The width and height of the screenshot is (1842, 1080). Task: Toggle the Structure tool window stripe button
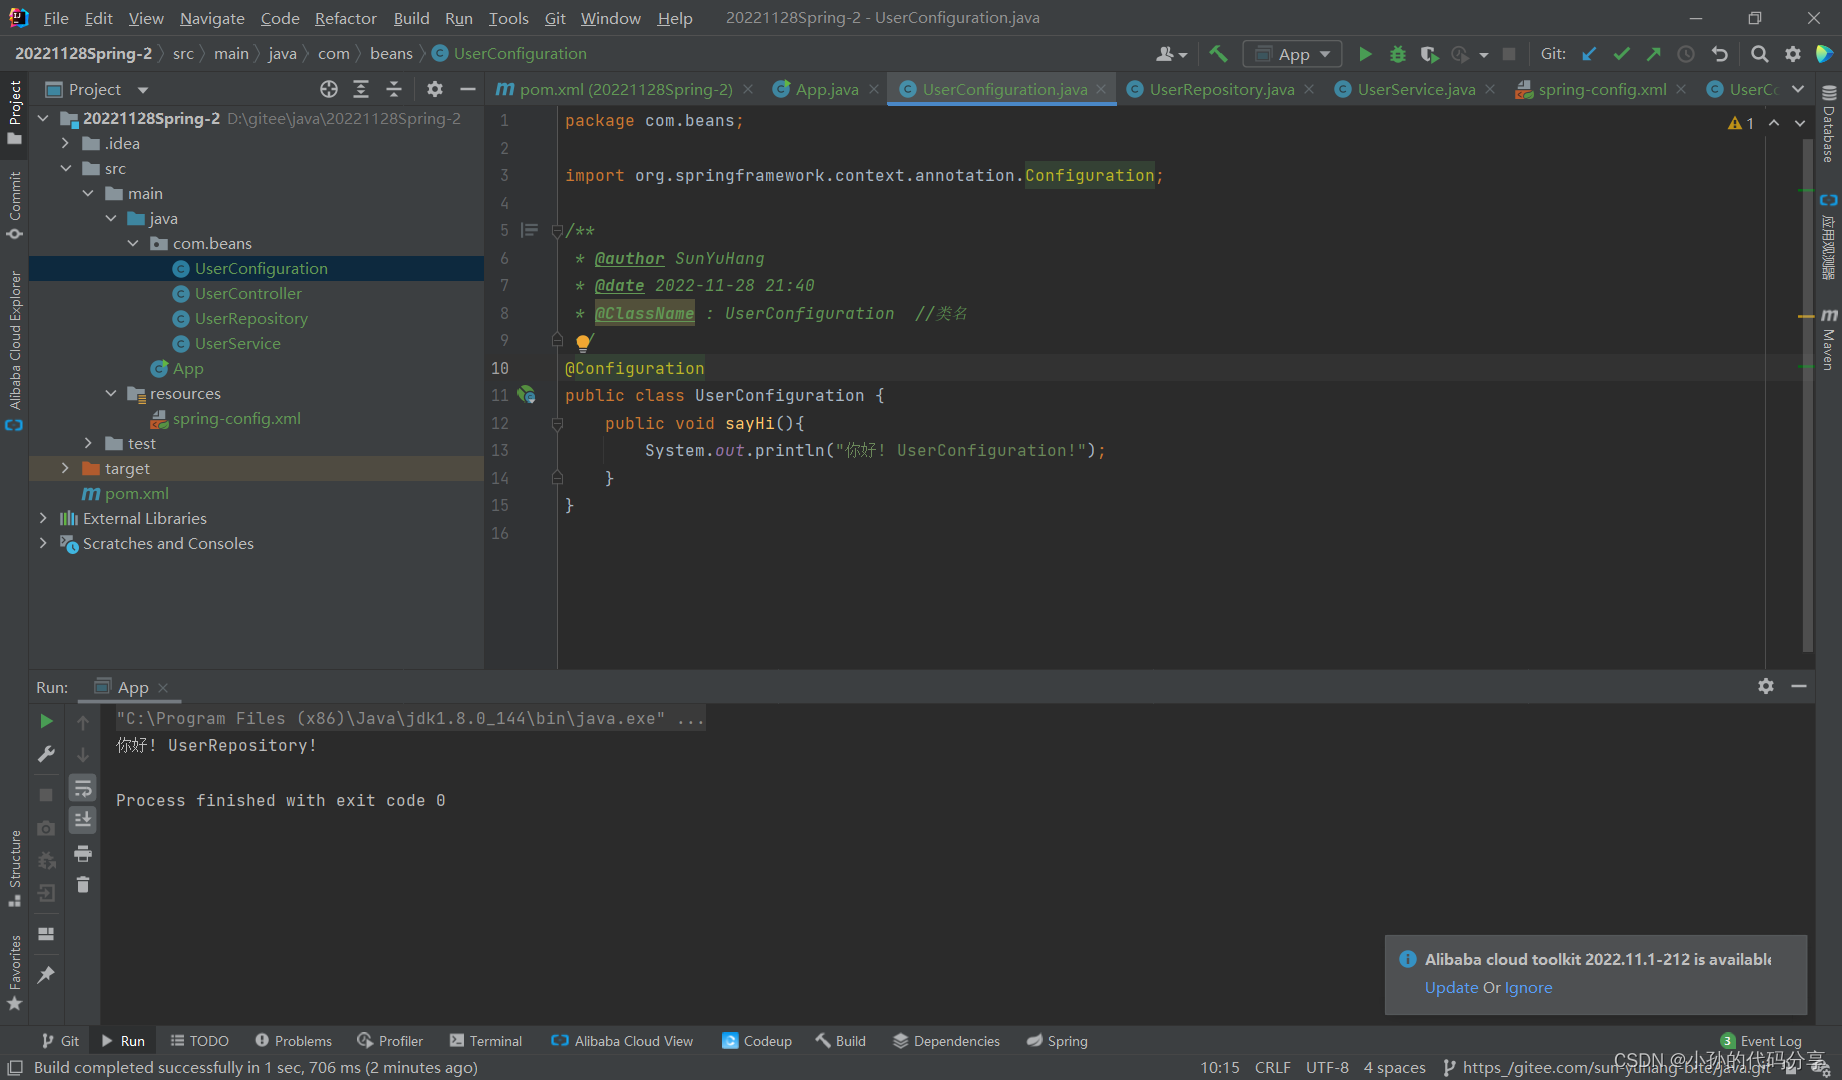(14, 868)
